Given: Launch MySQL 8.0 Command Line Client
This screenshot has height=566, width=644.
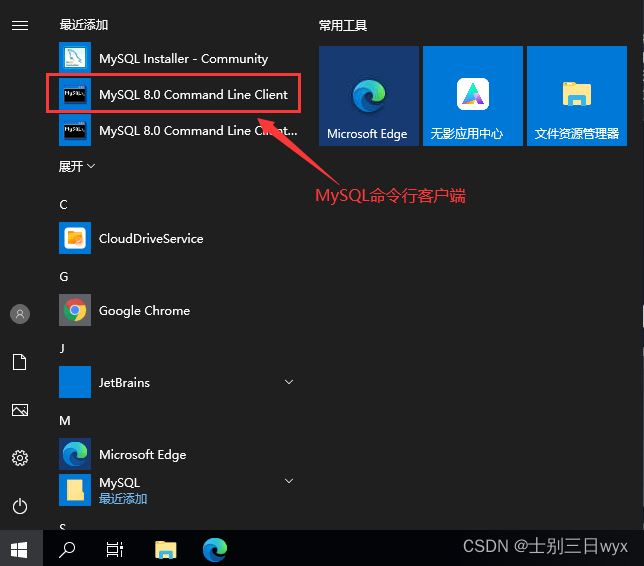Looking at the screenshot, I should point(177,94).
